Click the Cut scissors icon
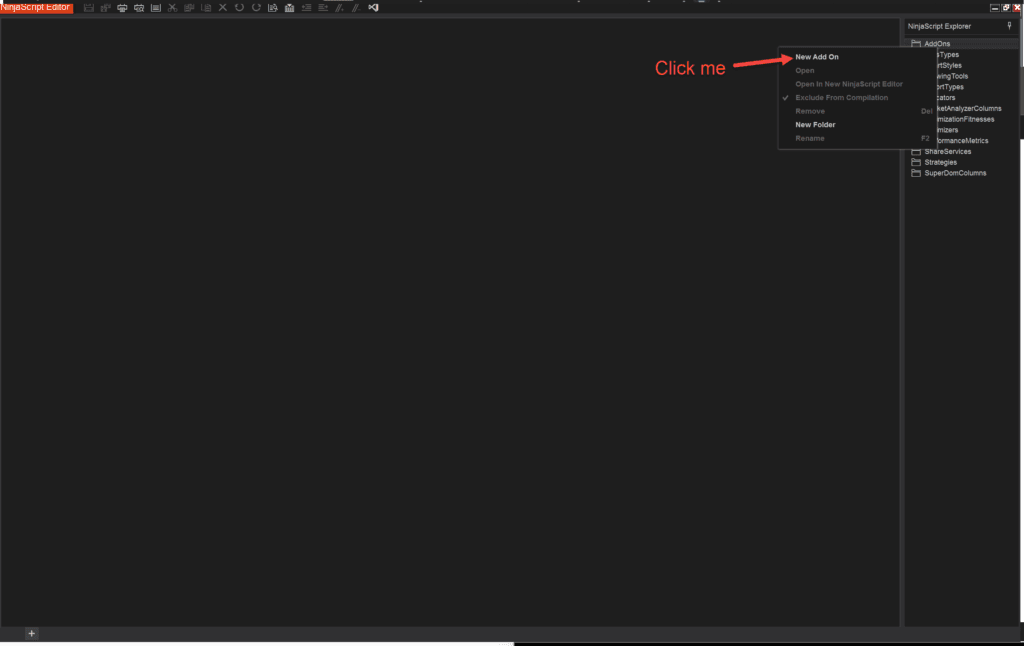The width and height of the screenshot is (1024, 646). click(172, 8)
